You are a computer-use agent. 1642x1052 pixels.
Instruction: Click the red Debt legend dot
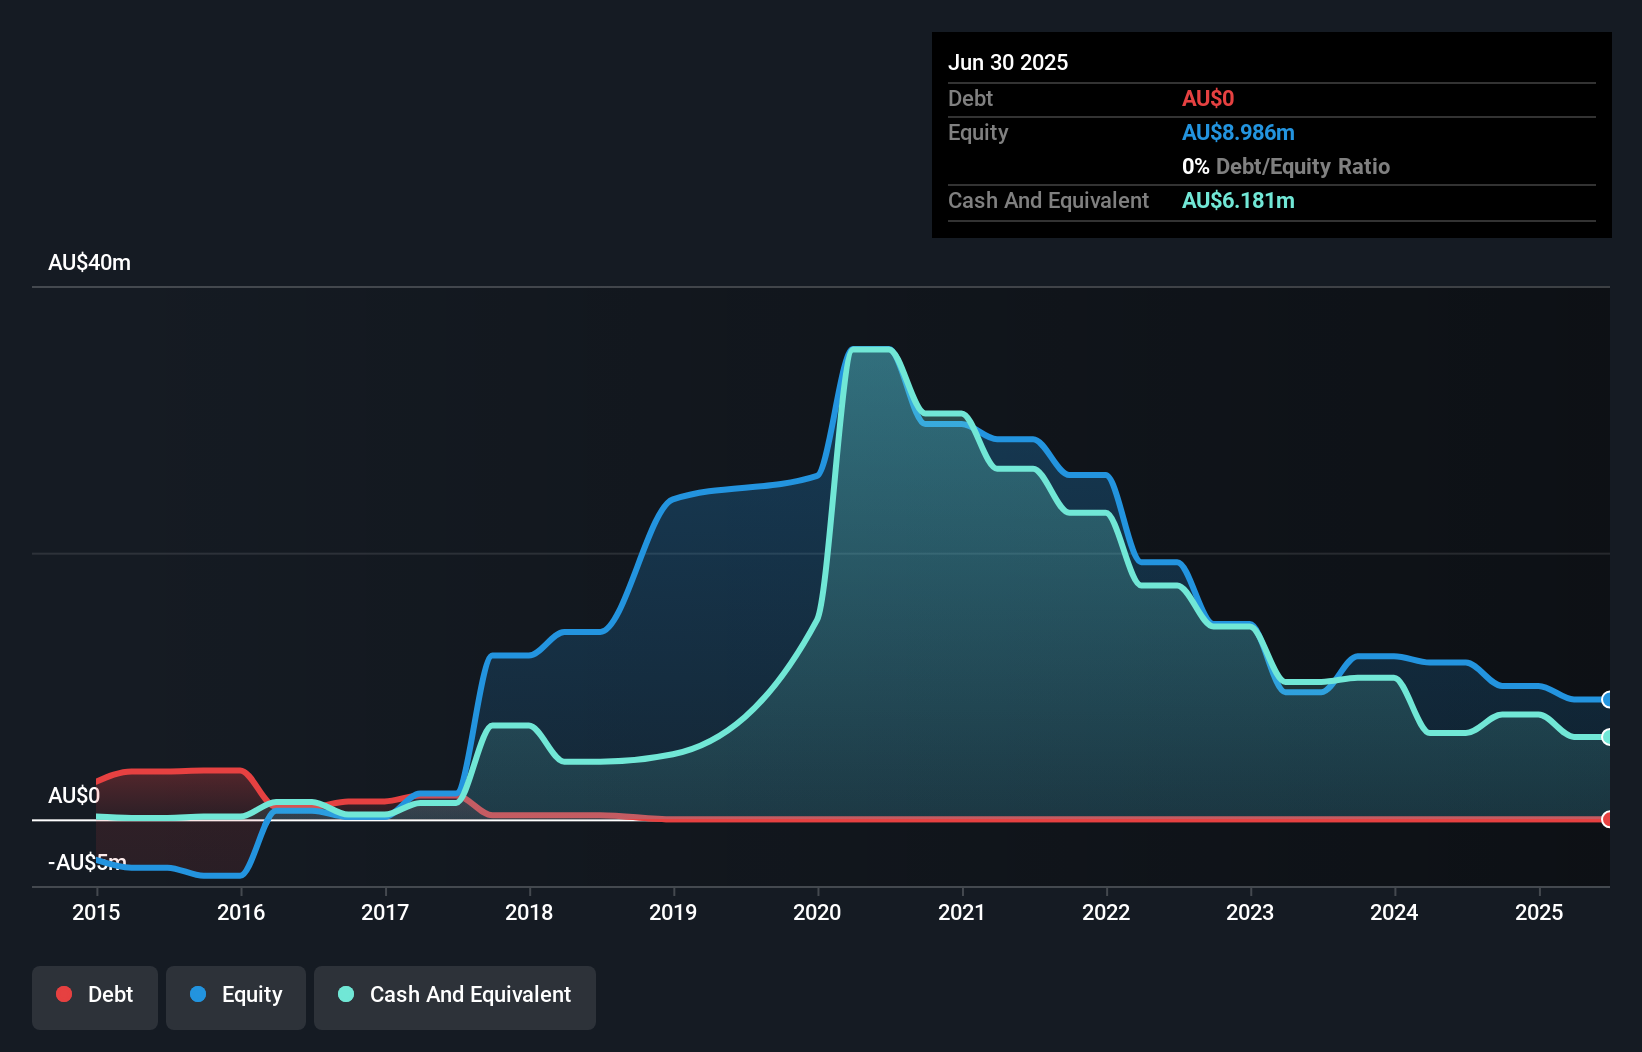click(63, 994)
